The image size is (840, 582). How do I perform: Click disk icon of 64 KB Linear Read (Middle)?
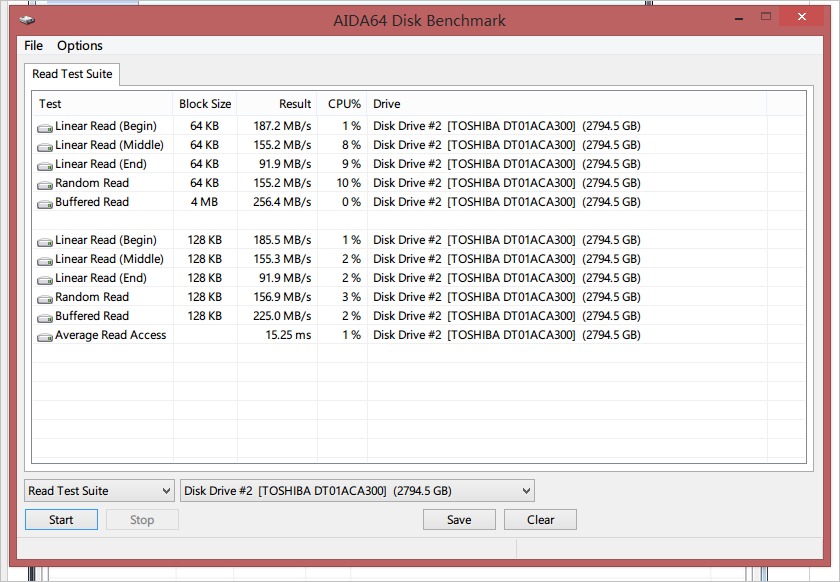[44, 147]
